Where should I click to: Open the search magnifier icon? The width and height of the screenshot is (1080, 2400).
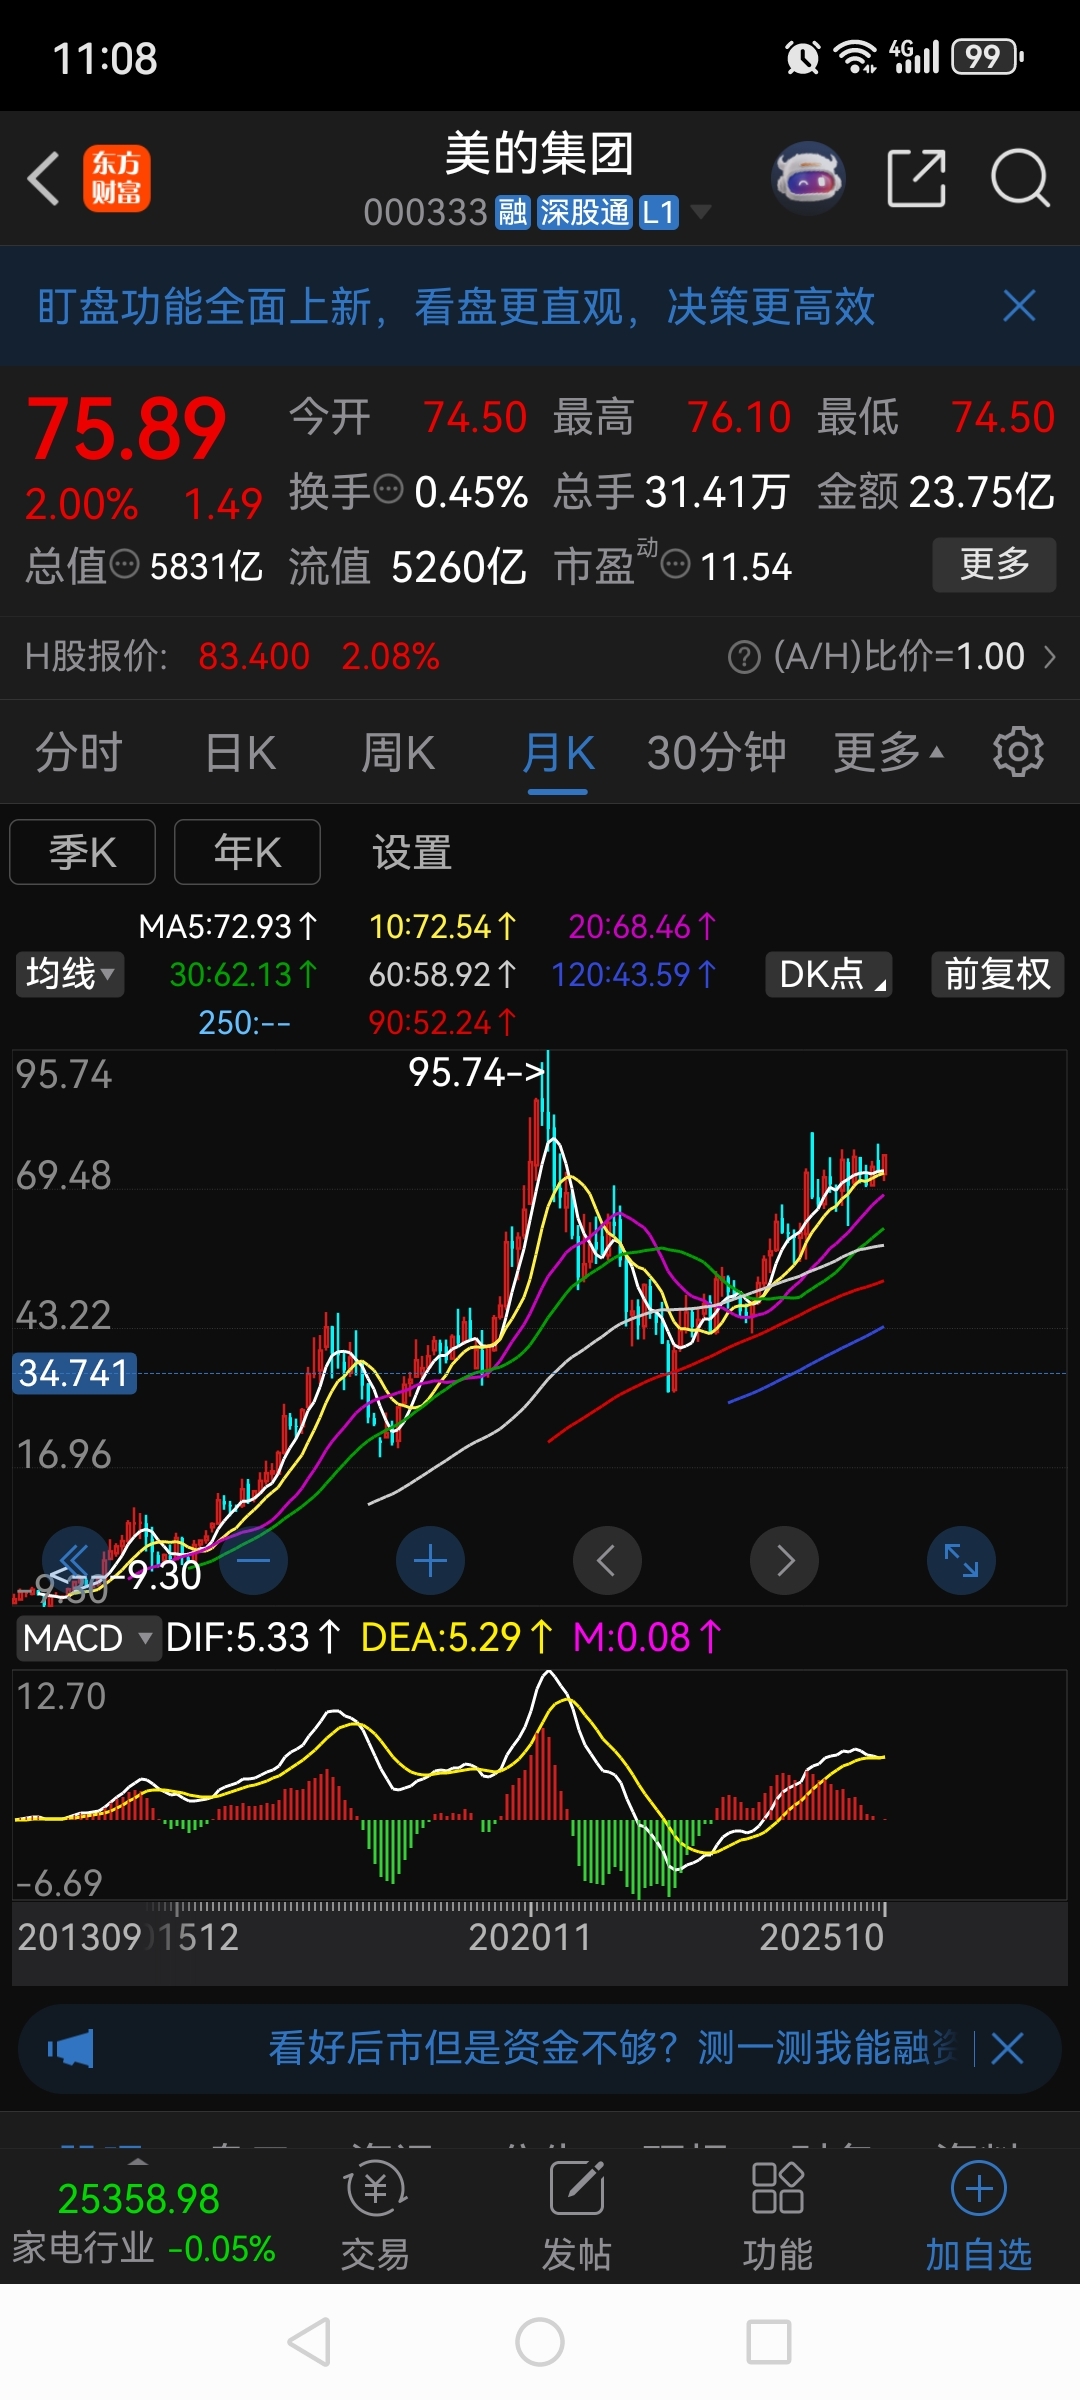click(x=1020, y=179)
